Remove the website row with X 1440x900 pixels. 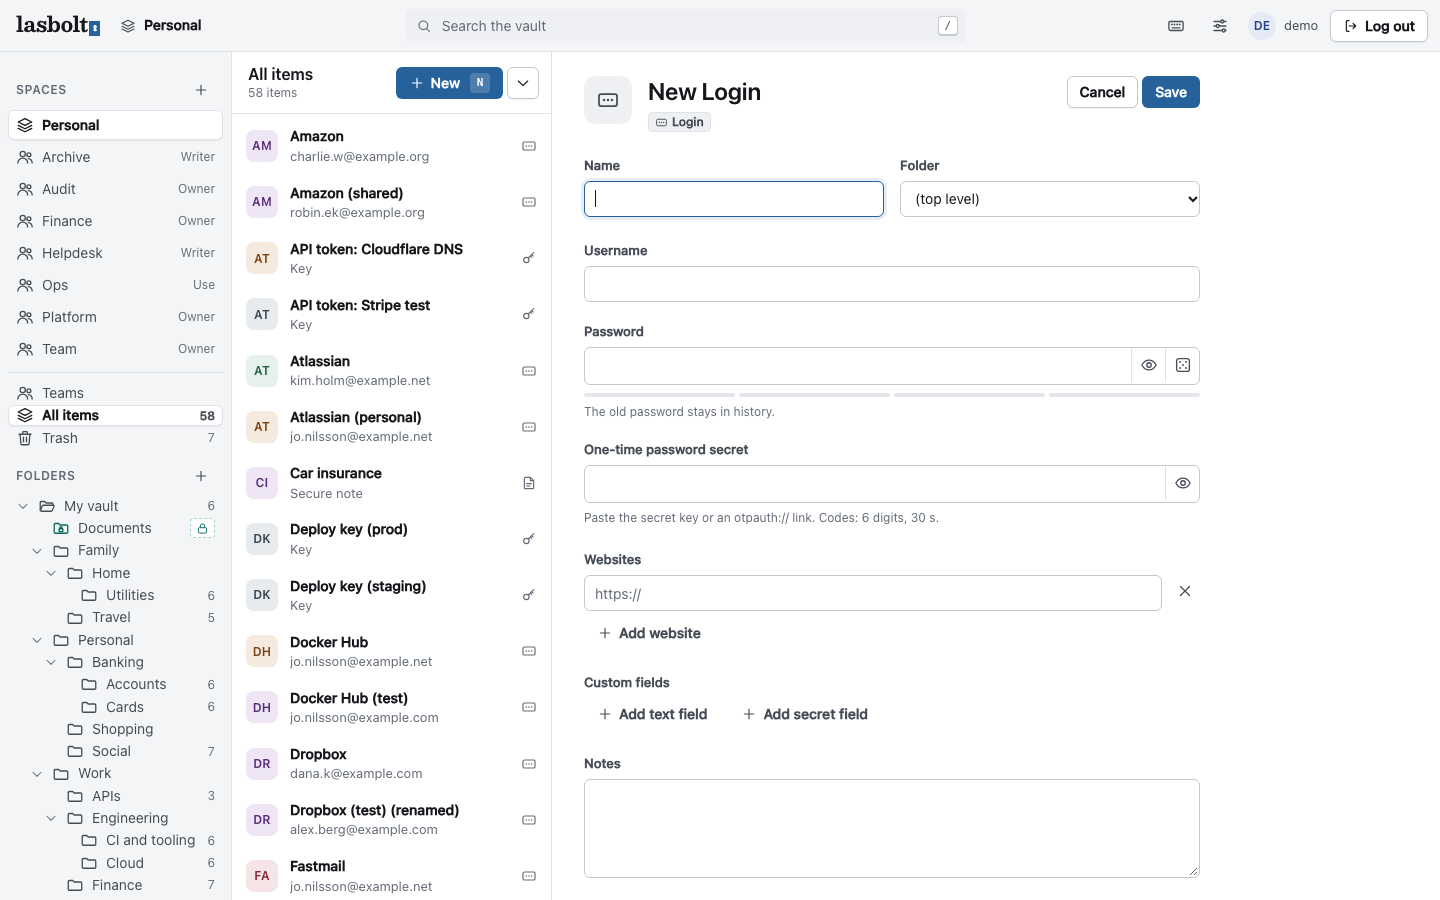1185,592
